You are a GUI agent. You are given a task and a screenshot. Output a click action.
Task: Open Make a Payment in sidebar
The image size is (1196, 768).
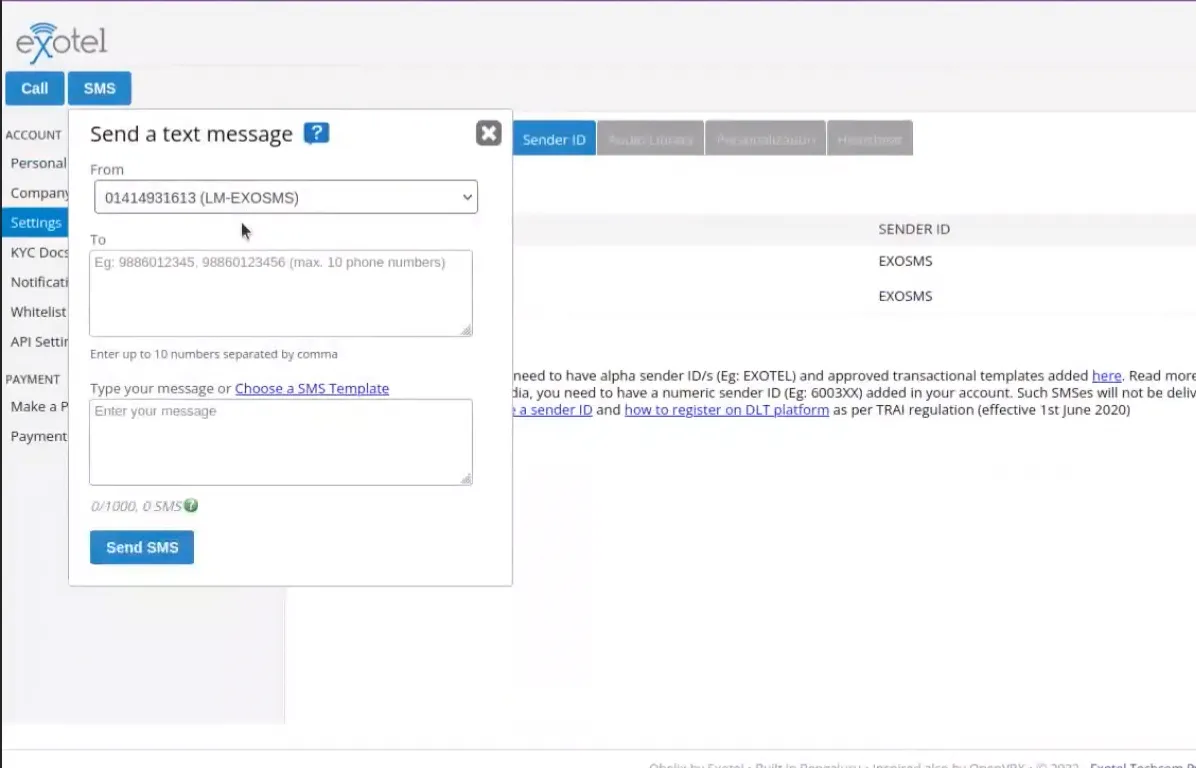coord(39,406)
